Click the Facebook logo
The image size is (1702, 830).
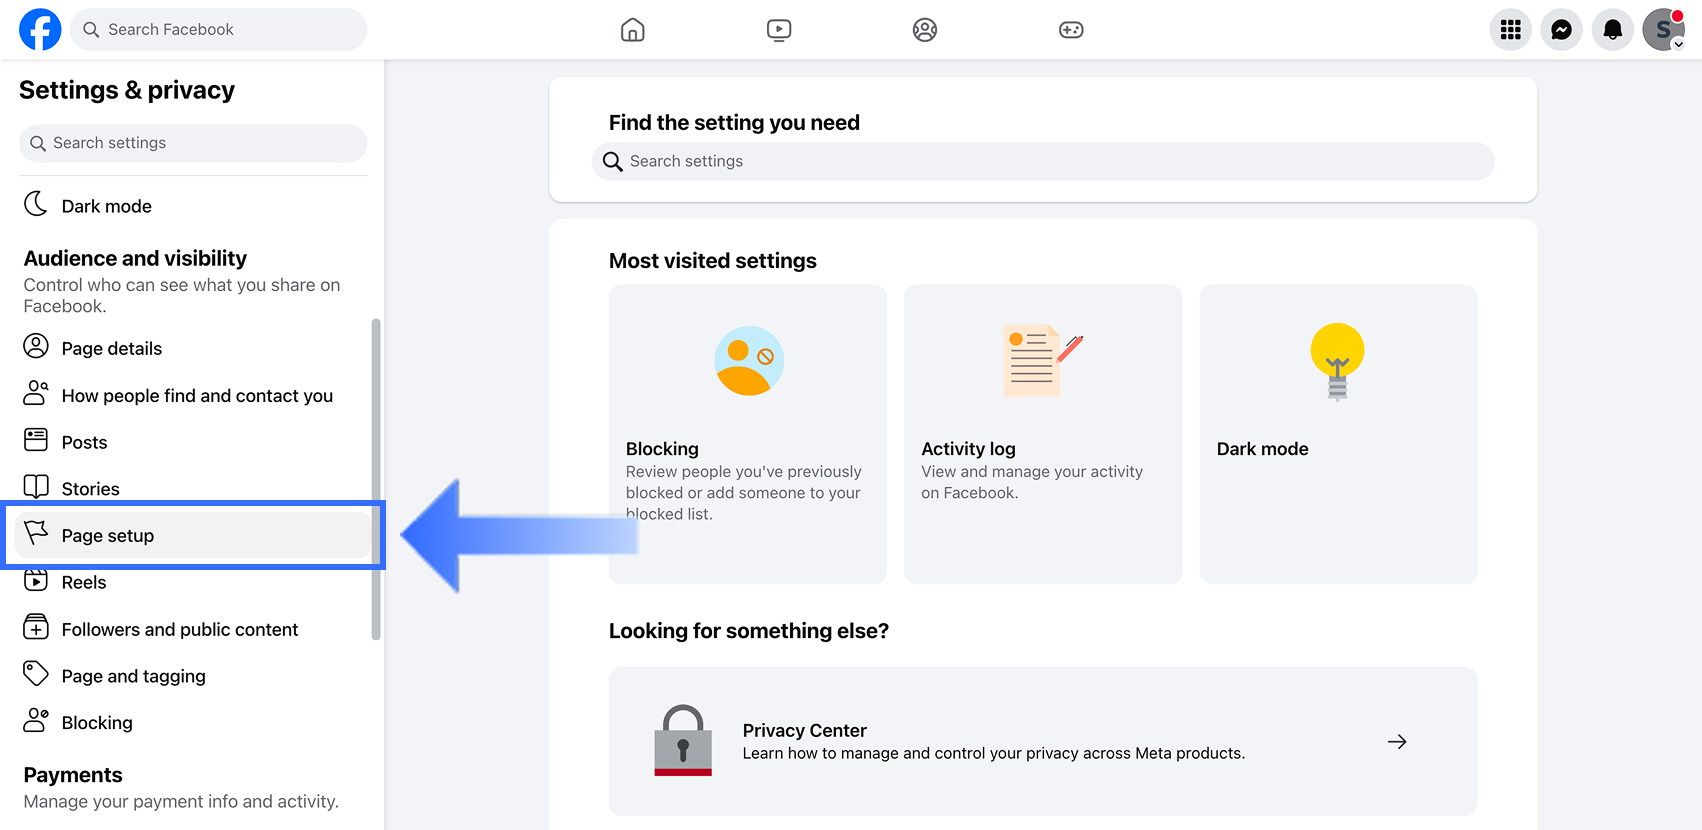coord(40,30)
